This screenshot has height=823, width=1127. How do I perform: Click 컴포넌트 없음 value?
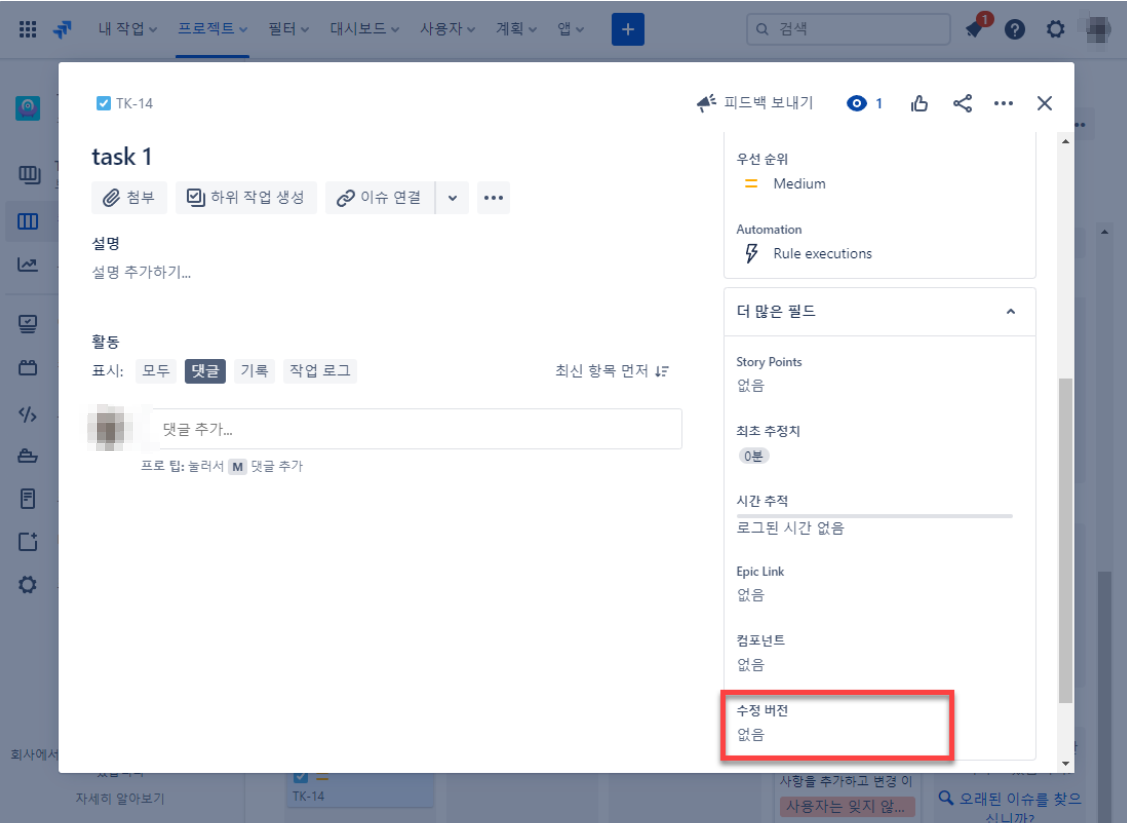(x=750, y=665)
